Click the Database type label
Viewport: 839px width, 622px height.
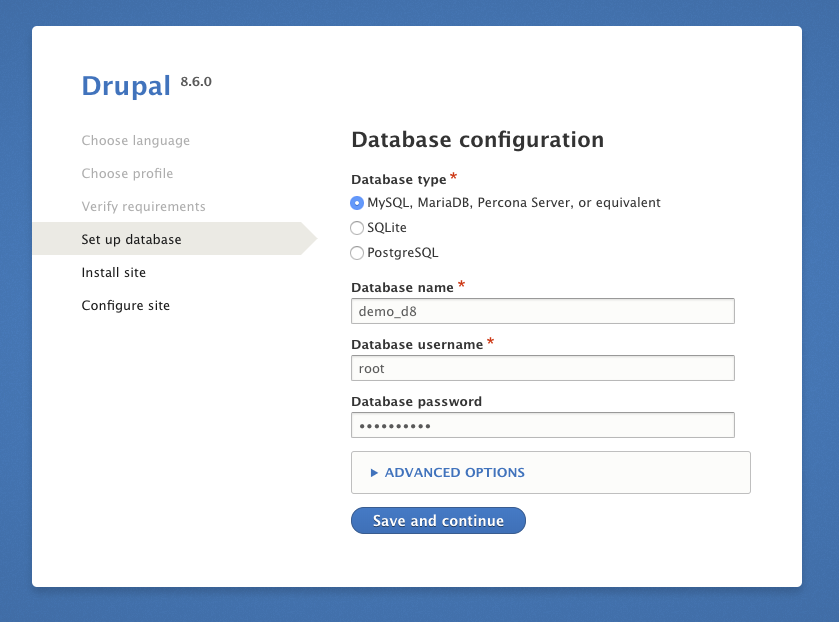[x=399, y=179]
